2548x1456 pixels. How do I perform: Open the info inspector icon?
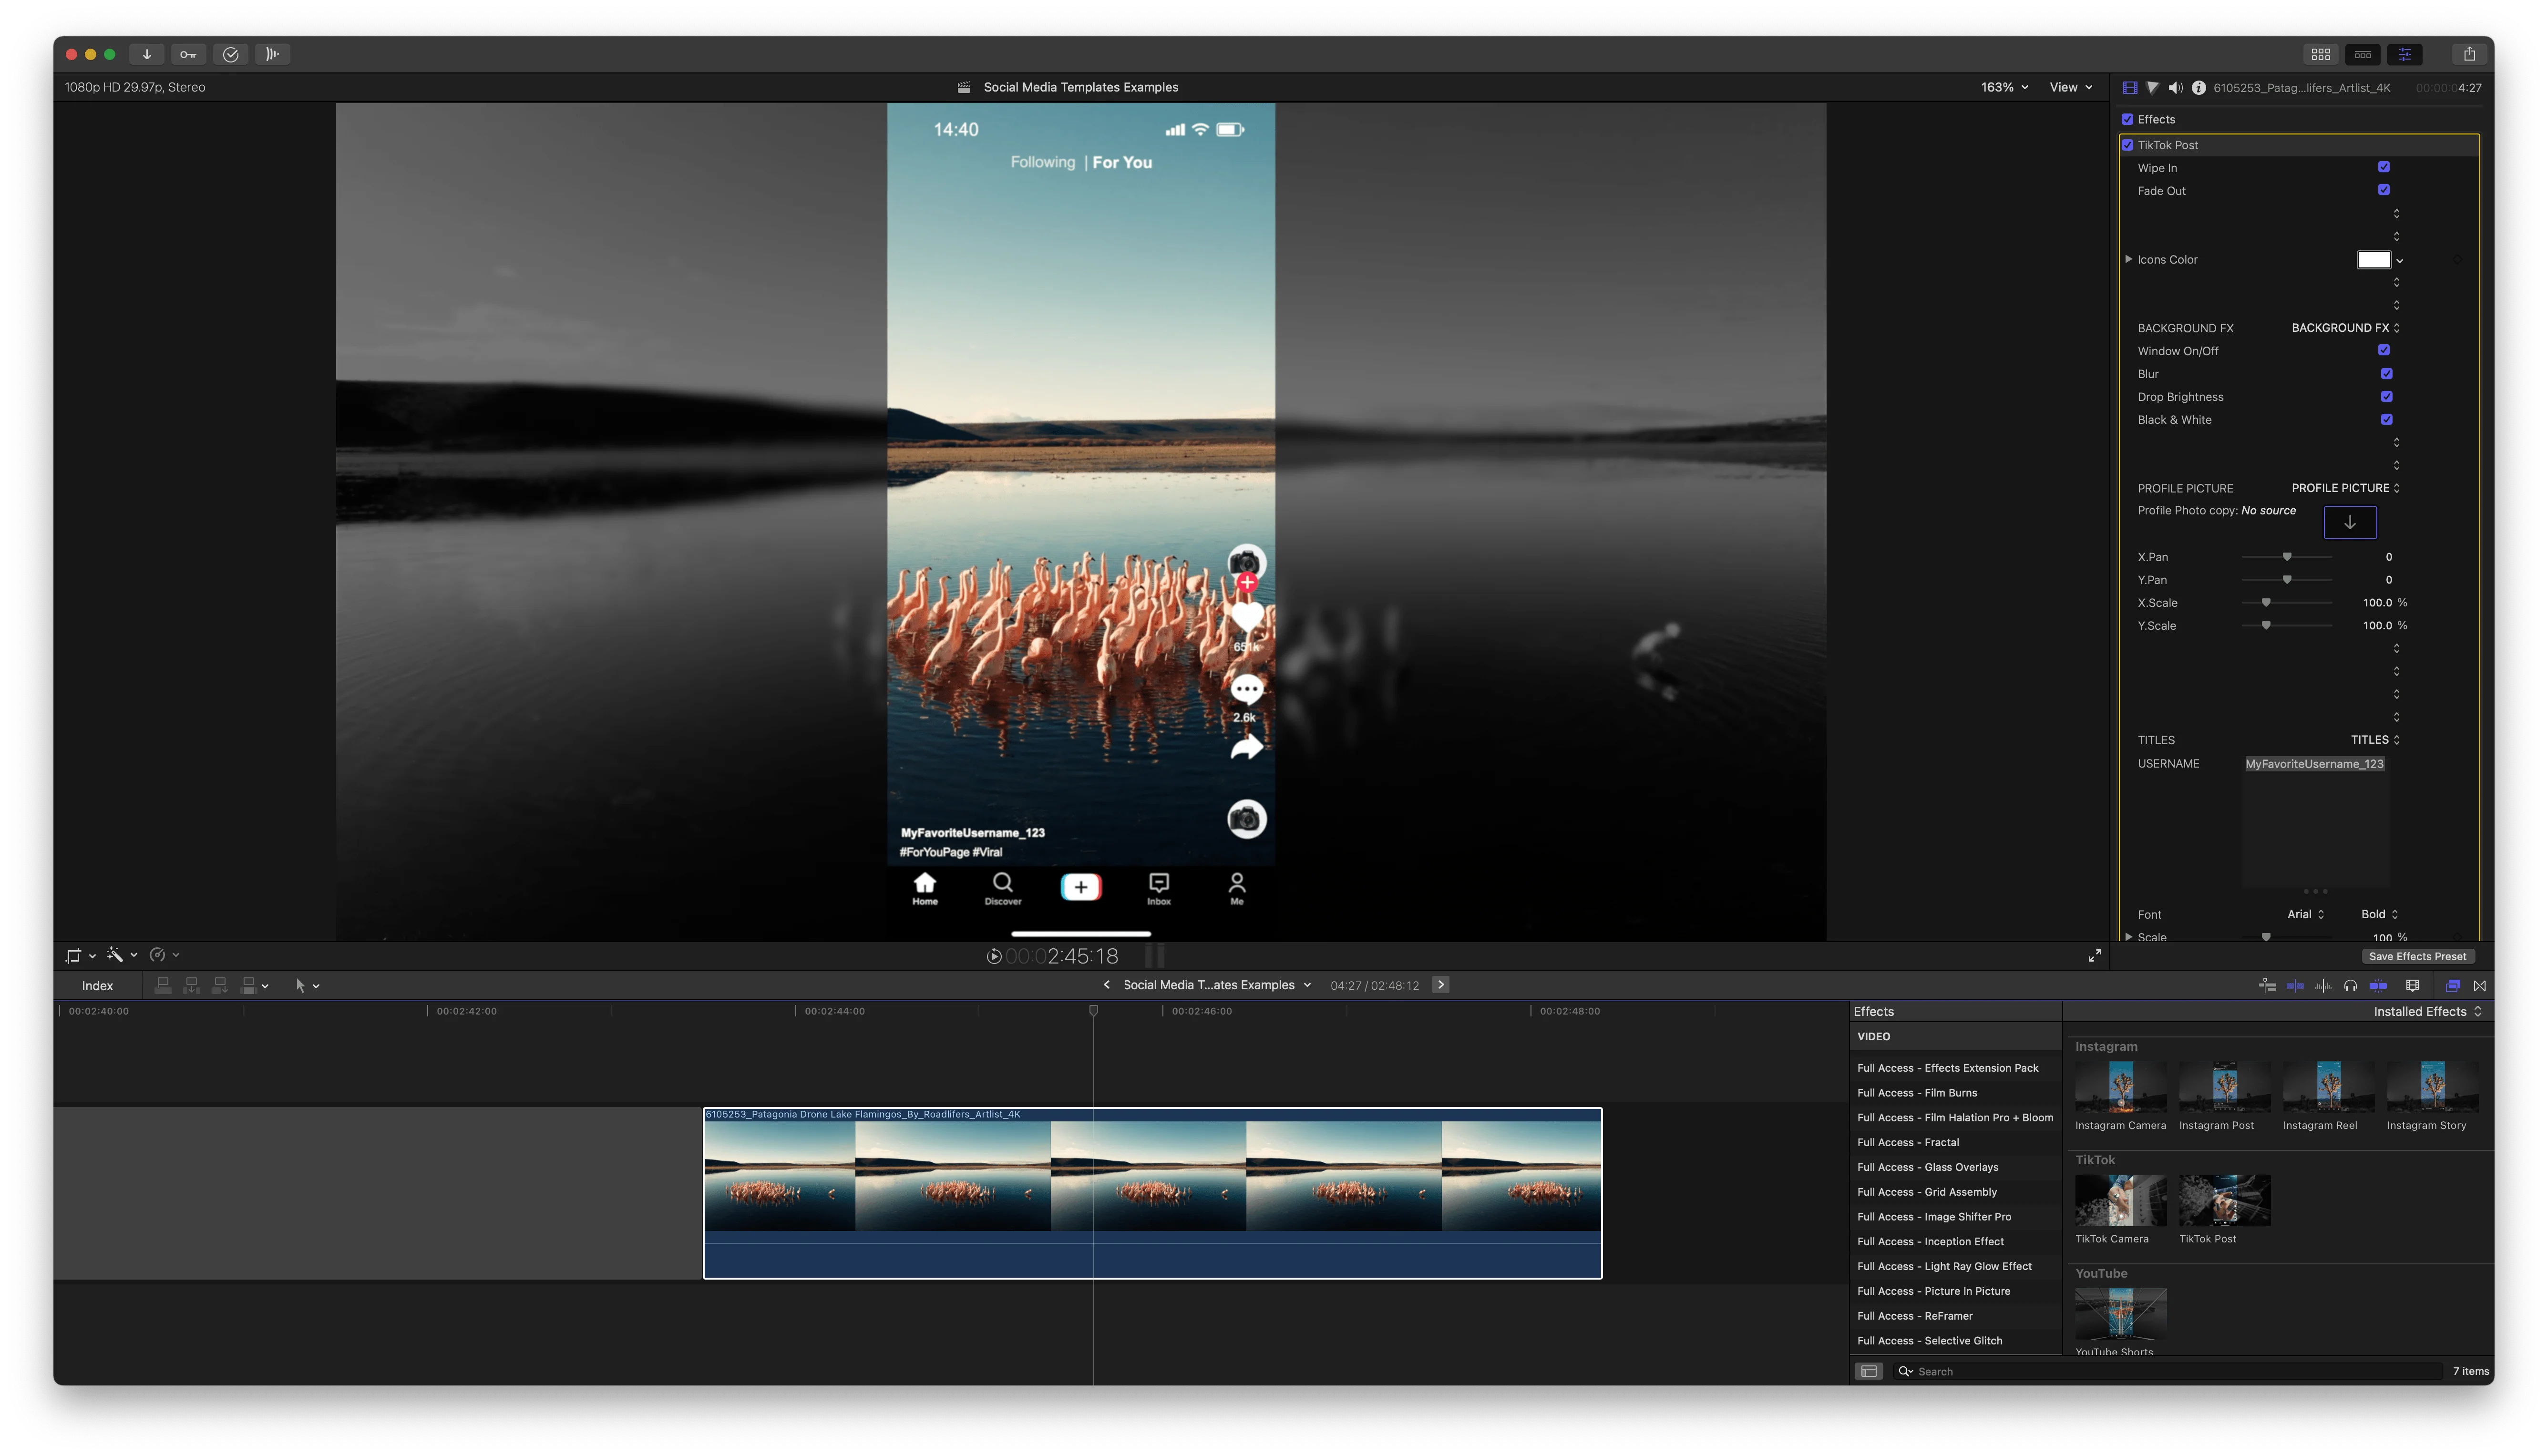click(x=2198, y=88)
